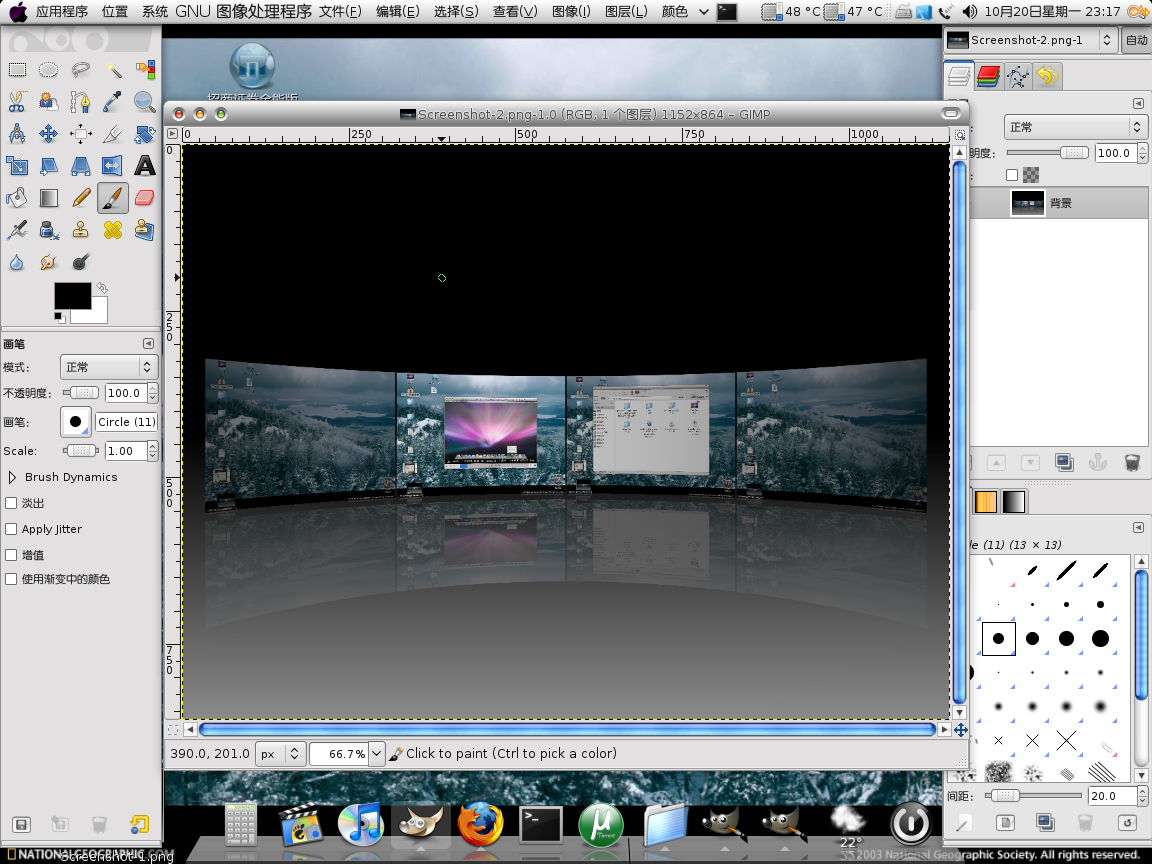Click the 自动 auto button
Image resolution: width=1152 pixels, height=864 pixels.
(1136, 40)
